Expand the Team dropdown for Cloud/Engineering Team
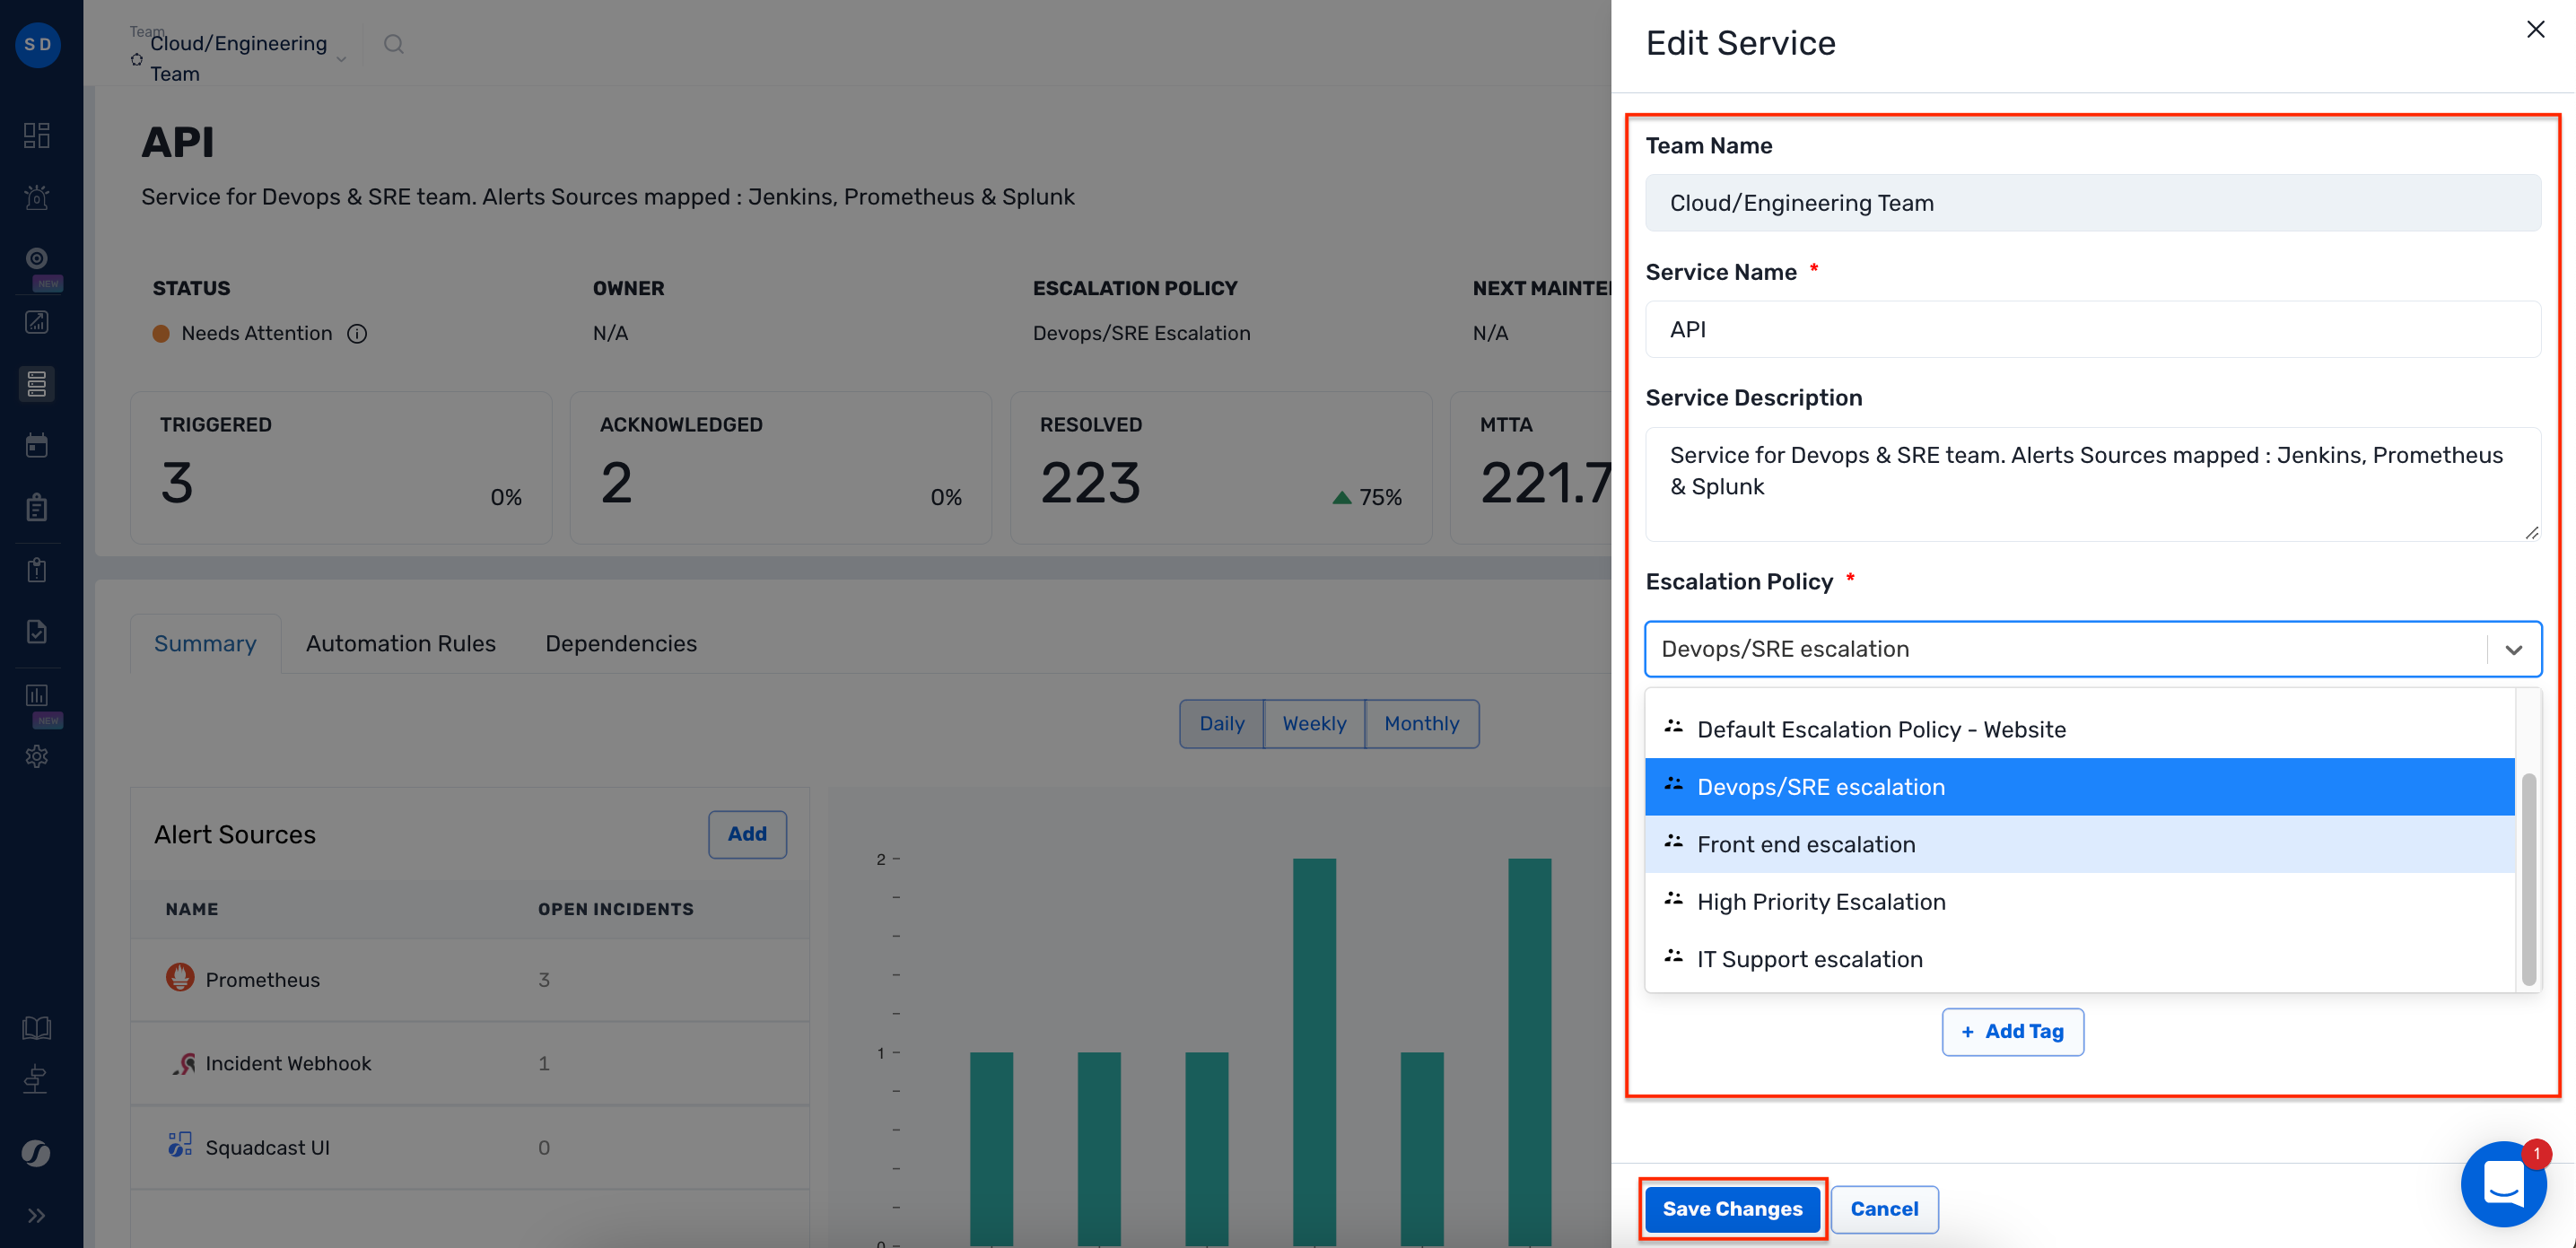 pyautogui.click(x=341, y=59)
